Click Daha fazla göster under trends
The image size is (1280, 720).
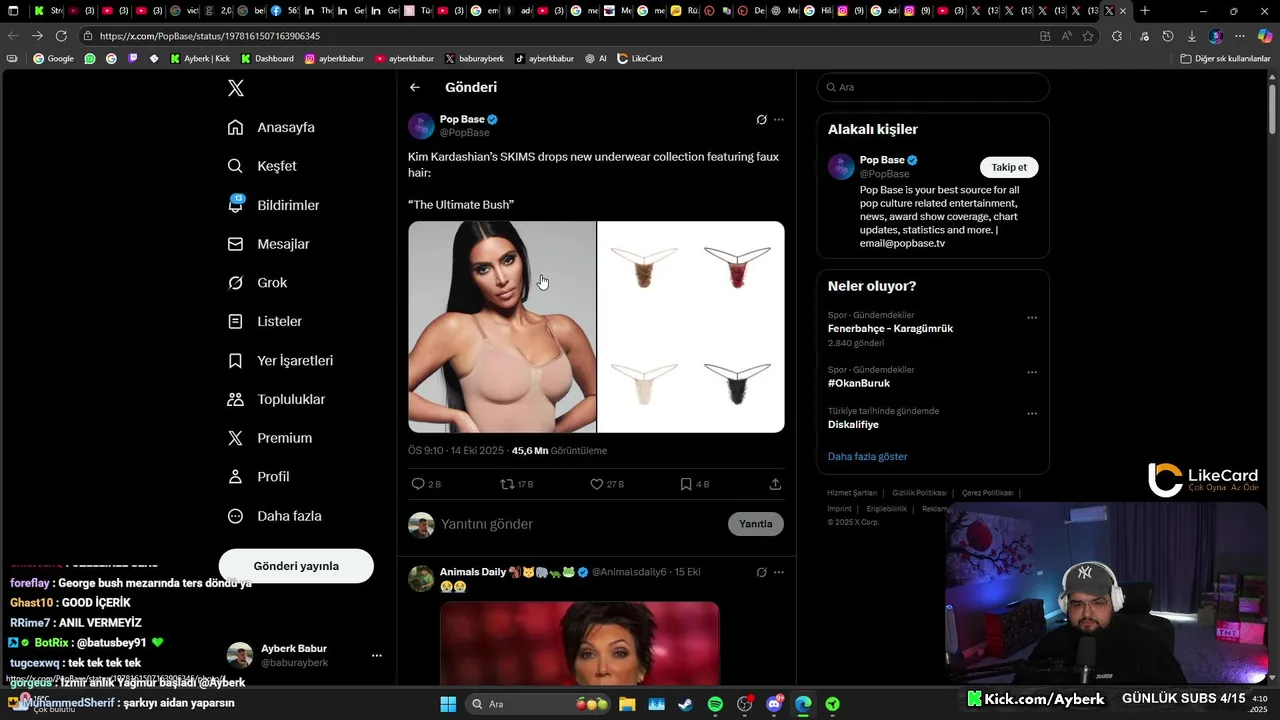point(867,457)
